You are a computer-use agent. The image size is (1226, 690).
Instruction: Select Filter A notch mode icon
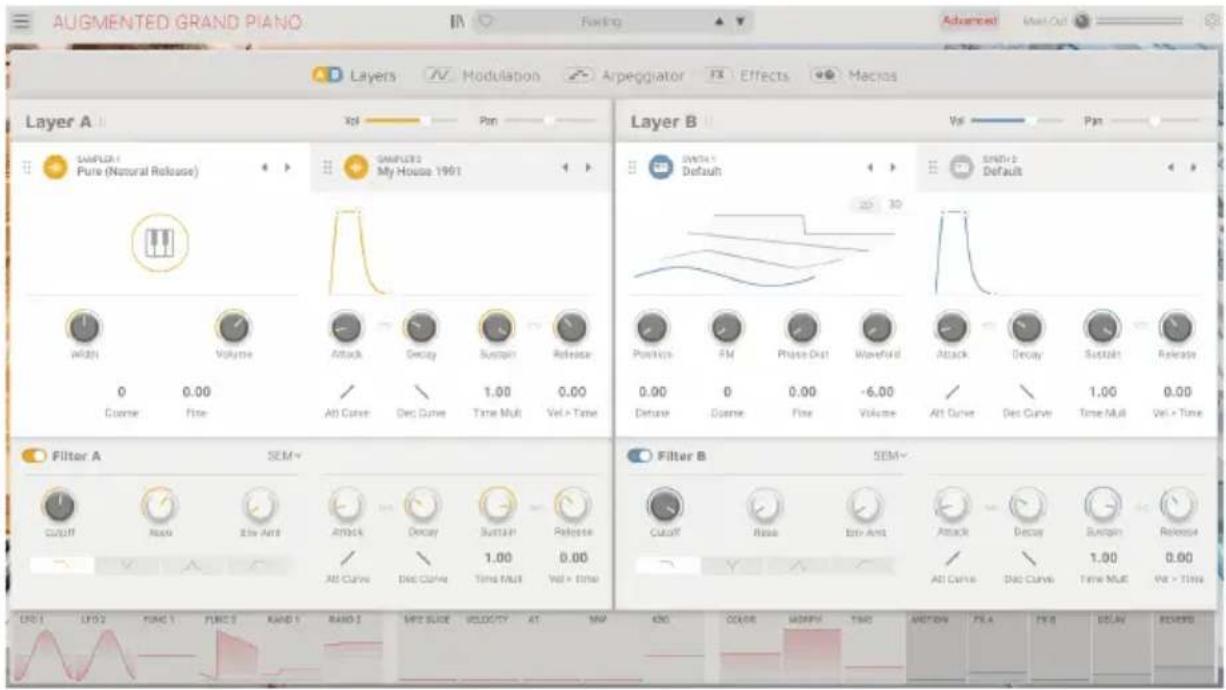click(x=128, y=566)
